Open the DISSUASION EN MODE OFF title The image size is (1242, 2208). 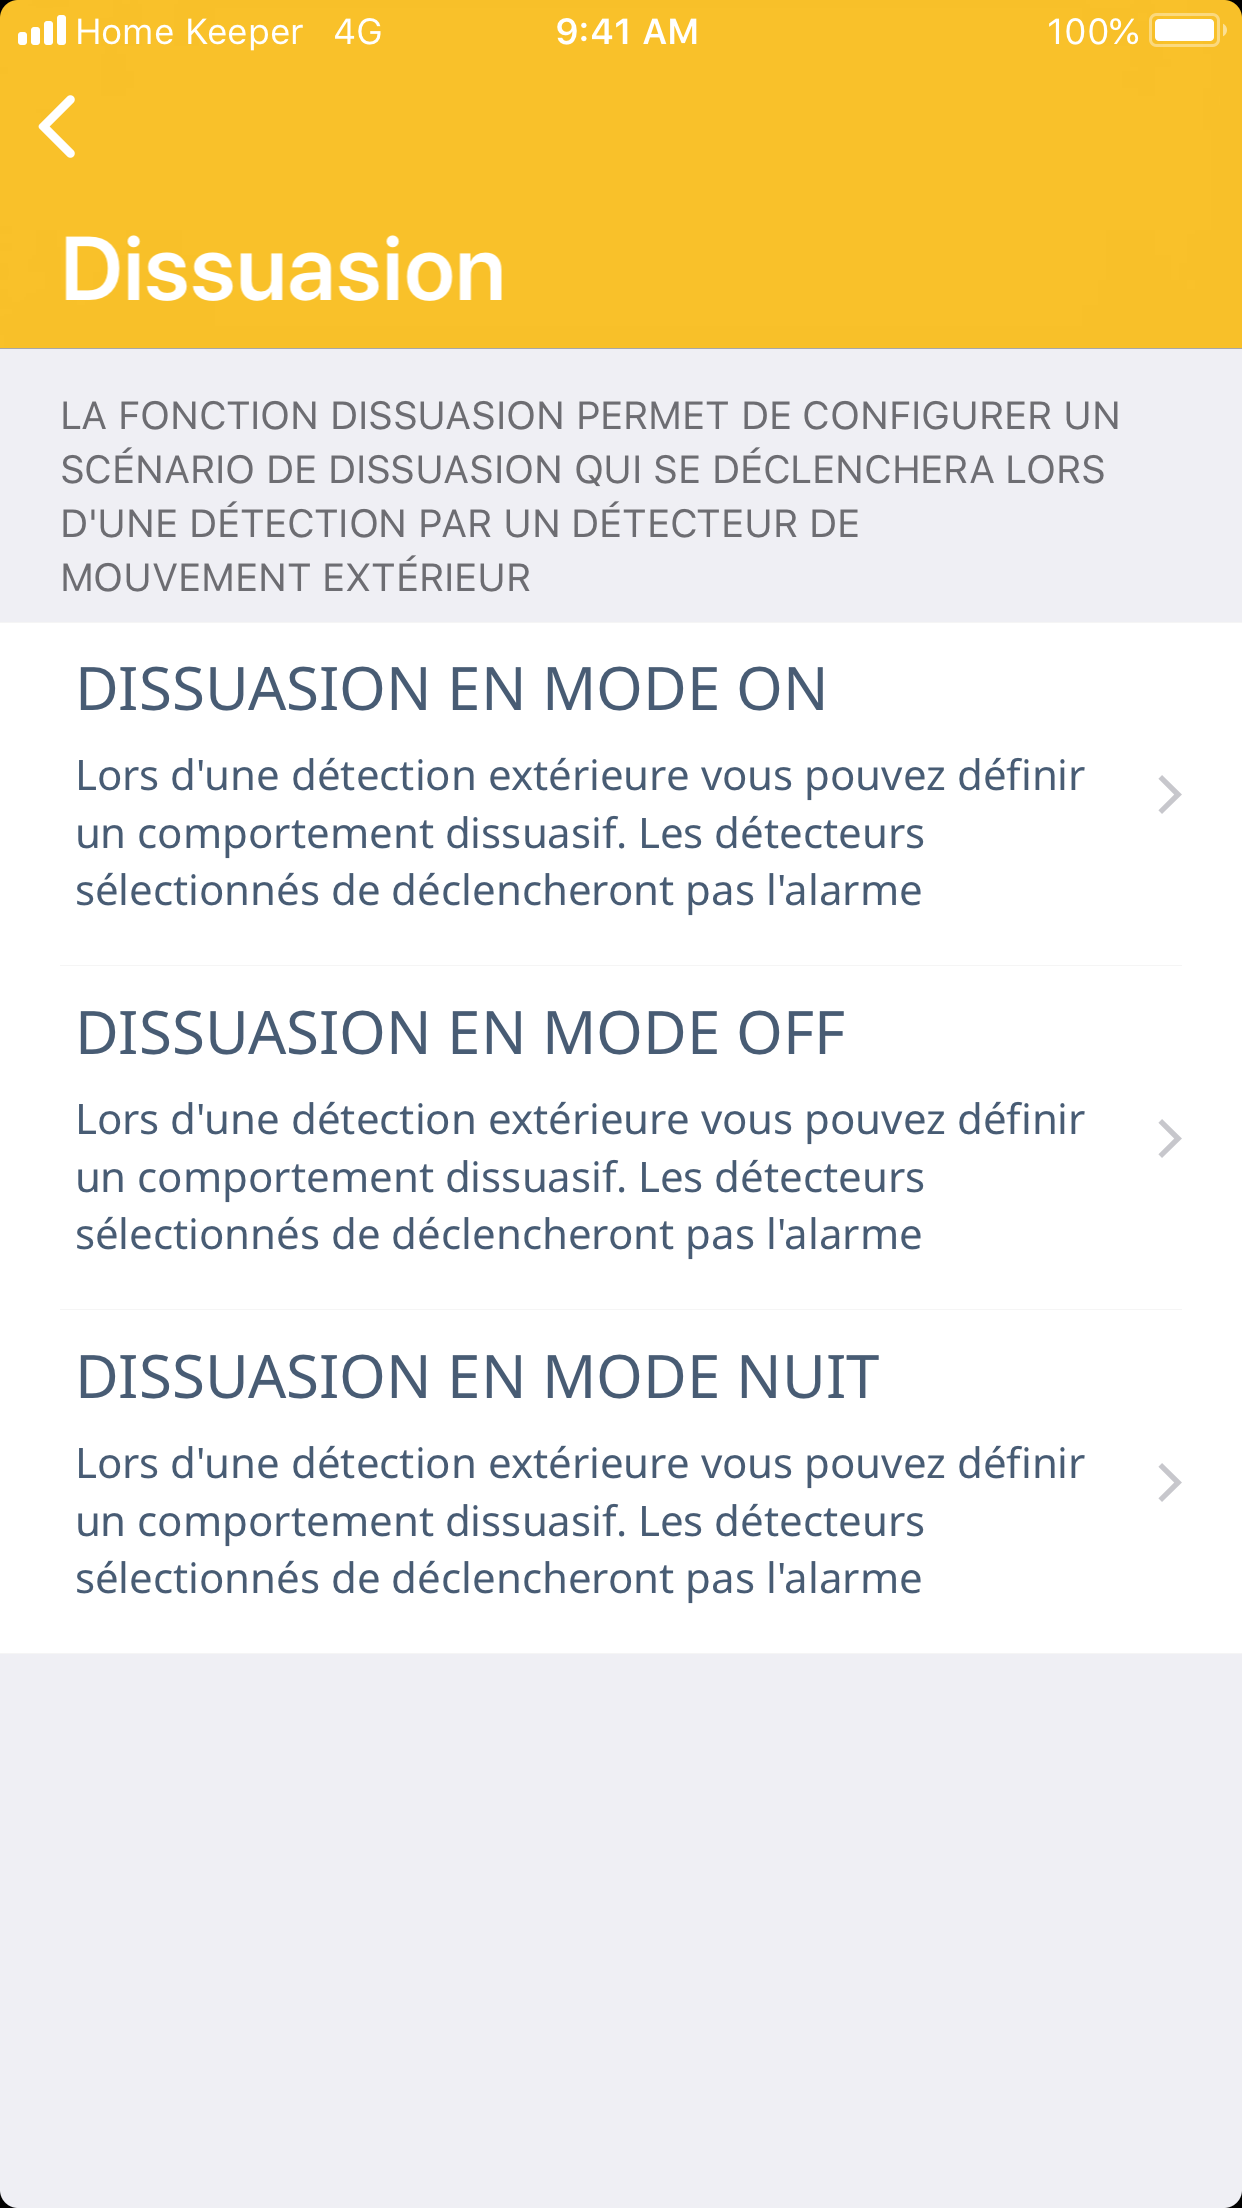tap(461, 1033)
